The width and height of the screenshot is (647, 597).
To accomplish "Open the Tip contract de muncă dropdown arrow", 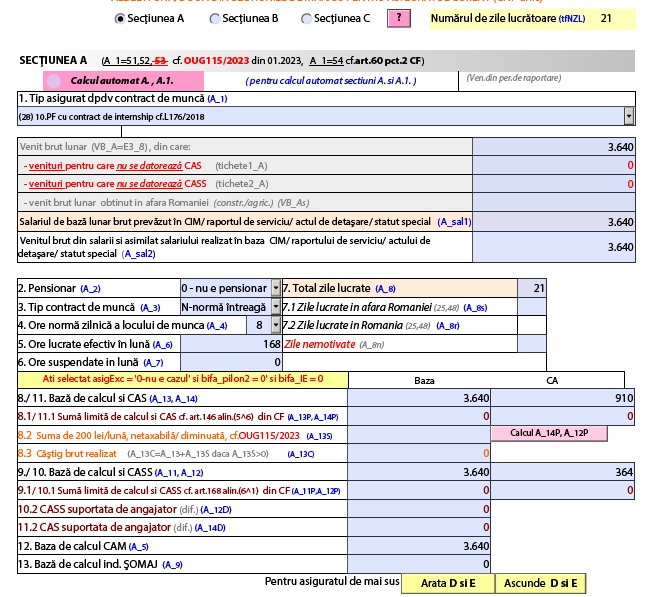I will (x=276, y=307).
